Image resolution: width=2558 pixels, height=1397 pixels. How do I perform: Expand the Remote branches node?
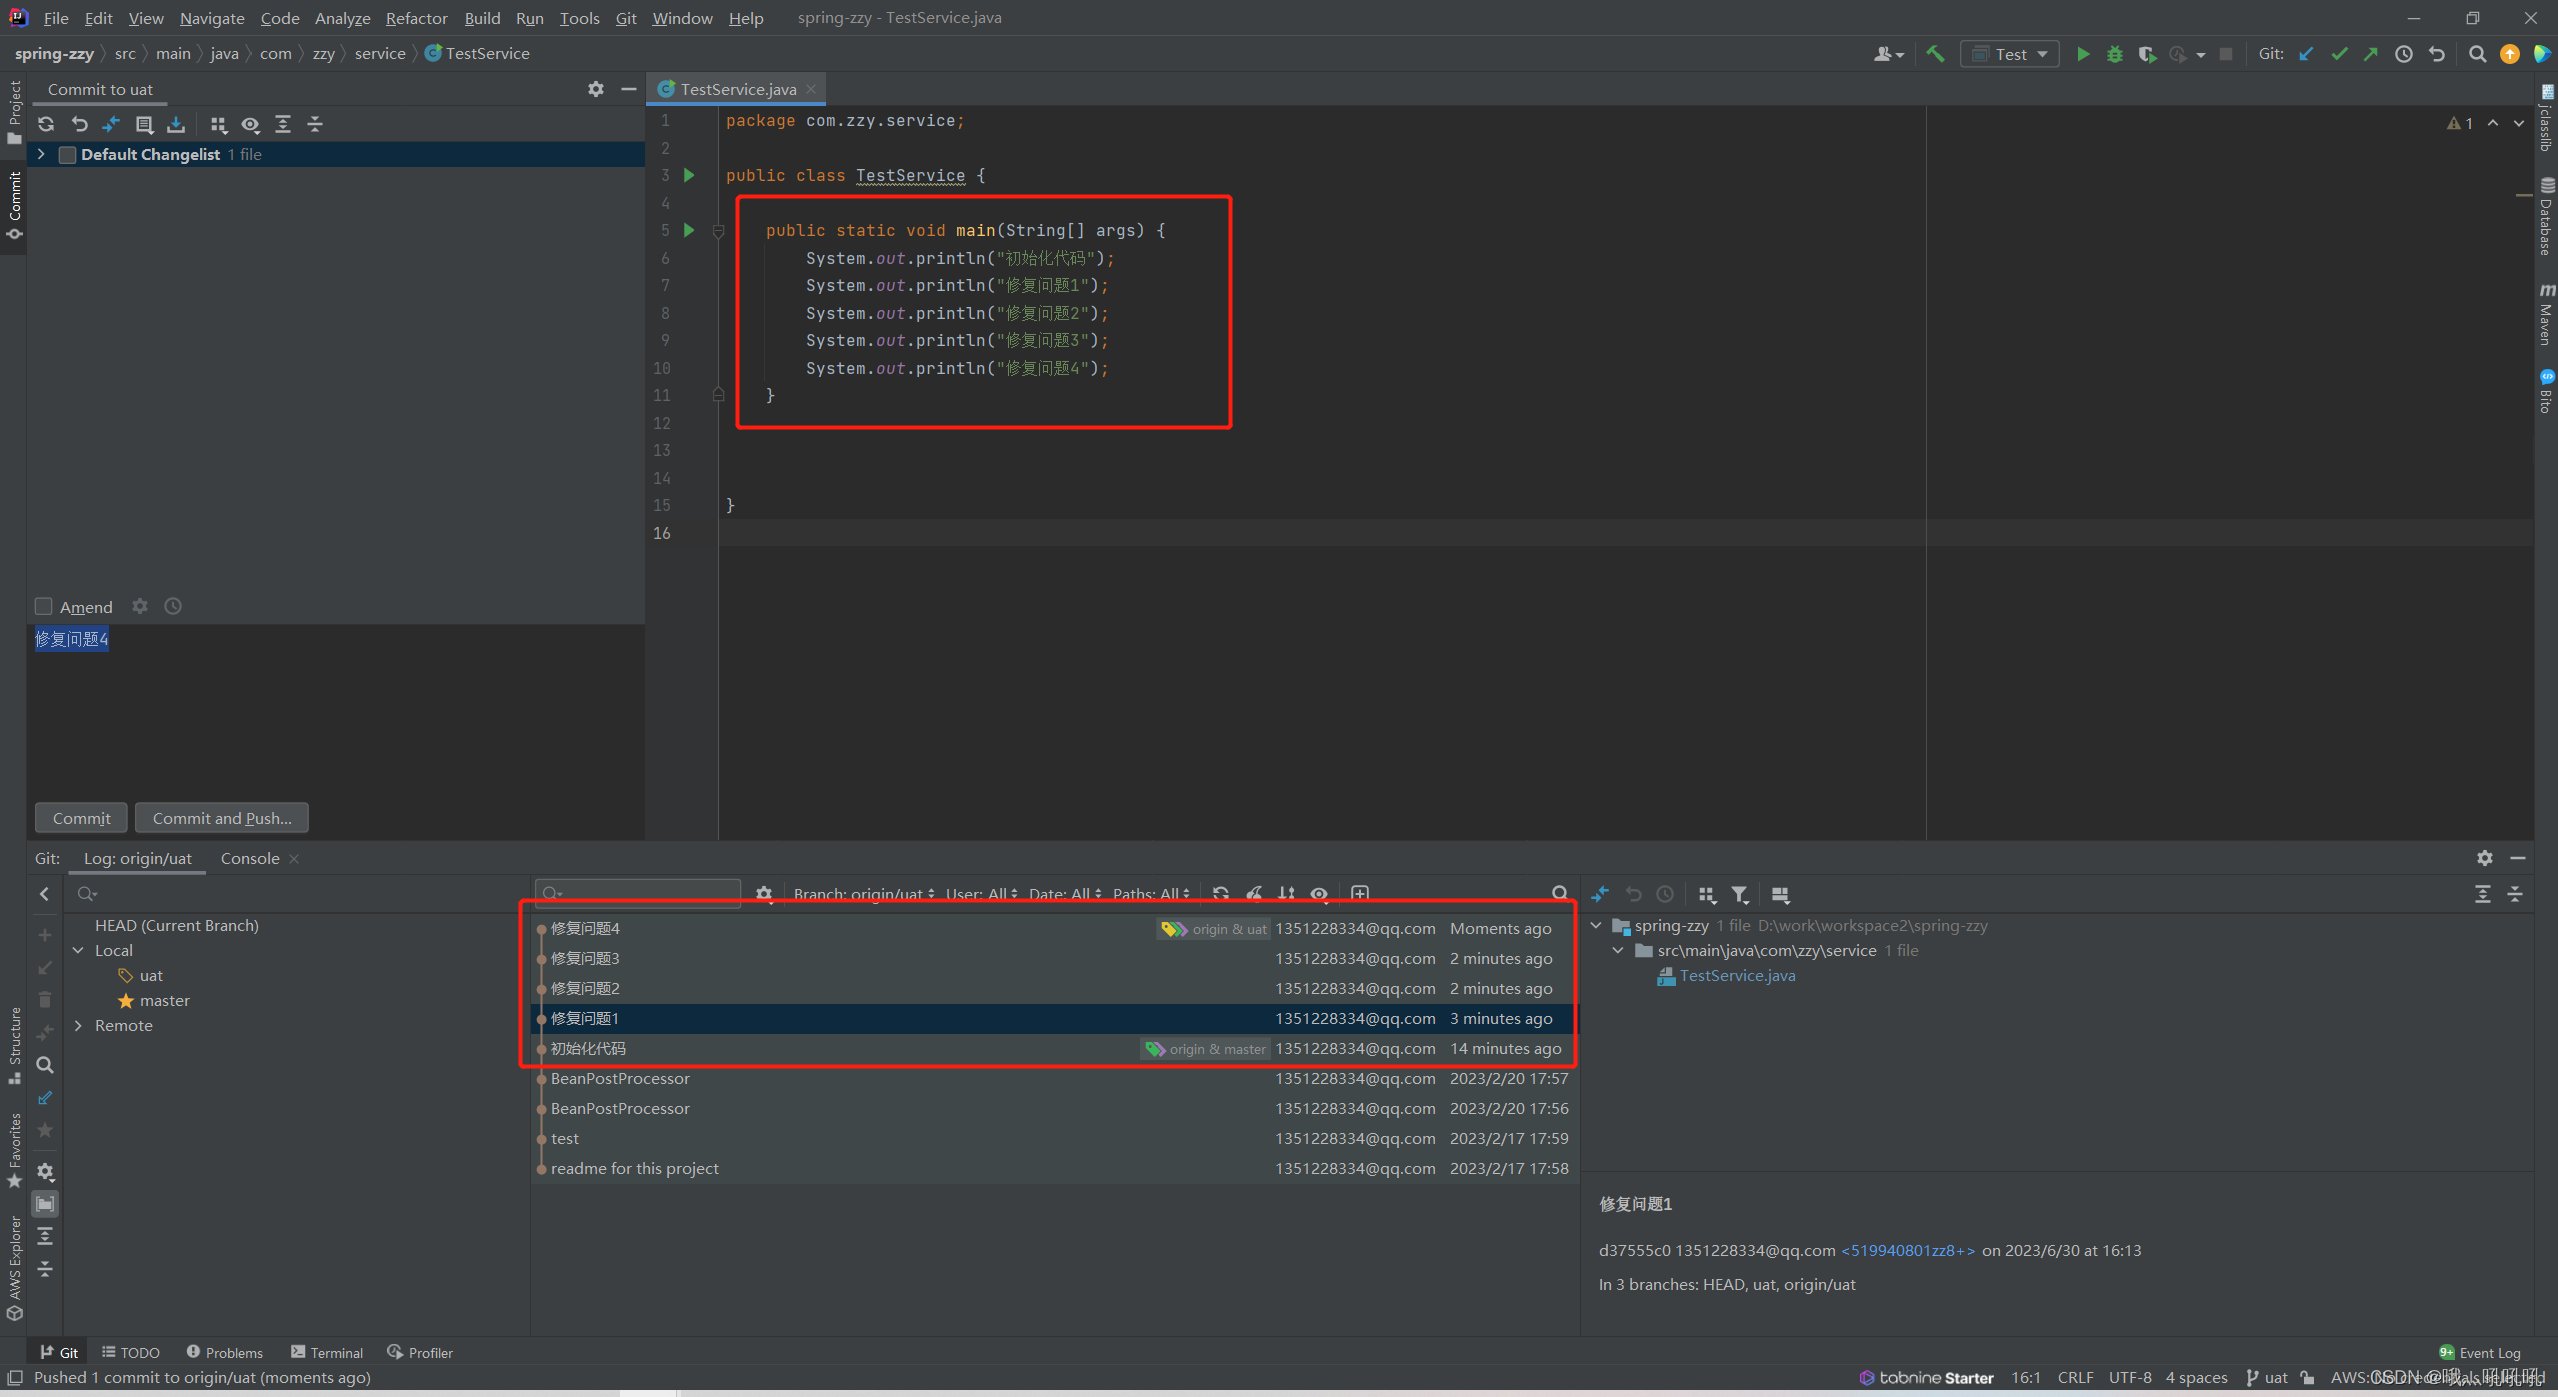tap(79, 1025)
